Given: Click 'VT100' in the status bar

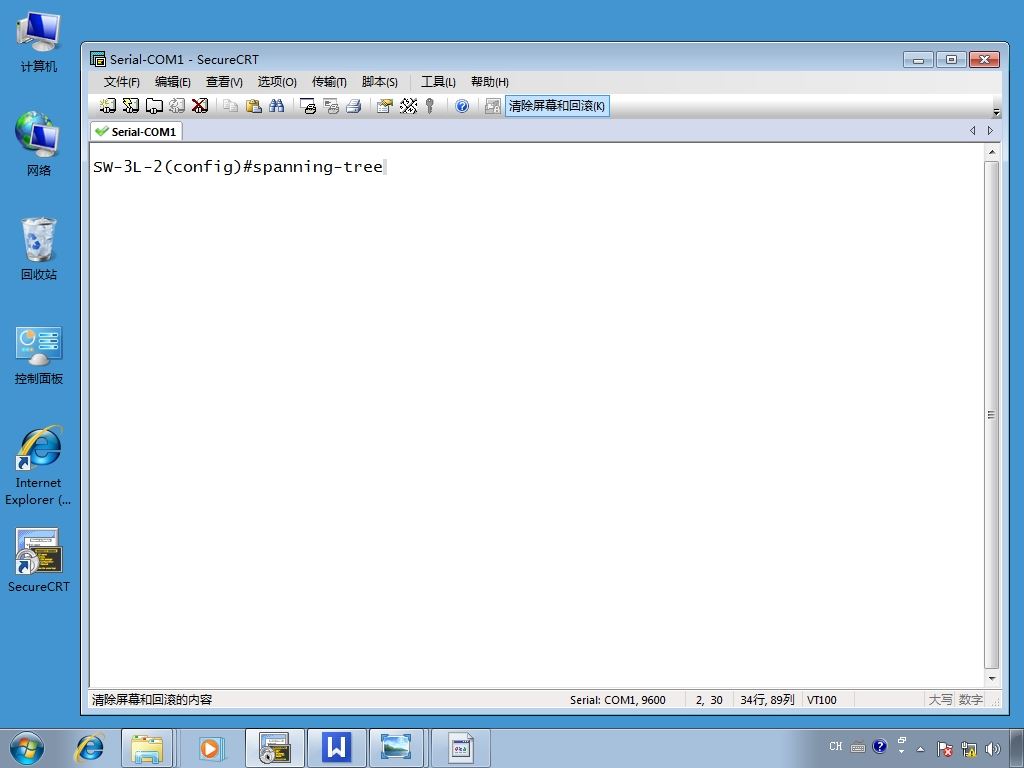Looking at the screenshot, I should (822, 700).
